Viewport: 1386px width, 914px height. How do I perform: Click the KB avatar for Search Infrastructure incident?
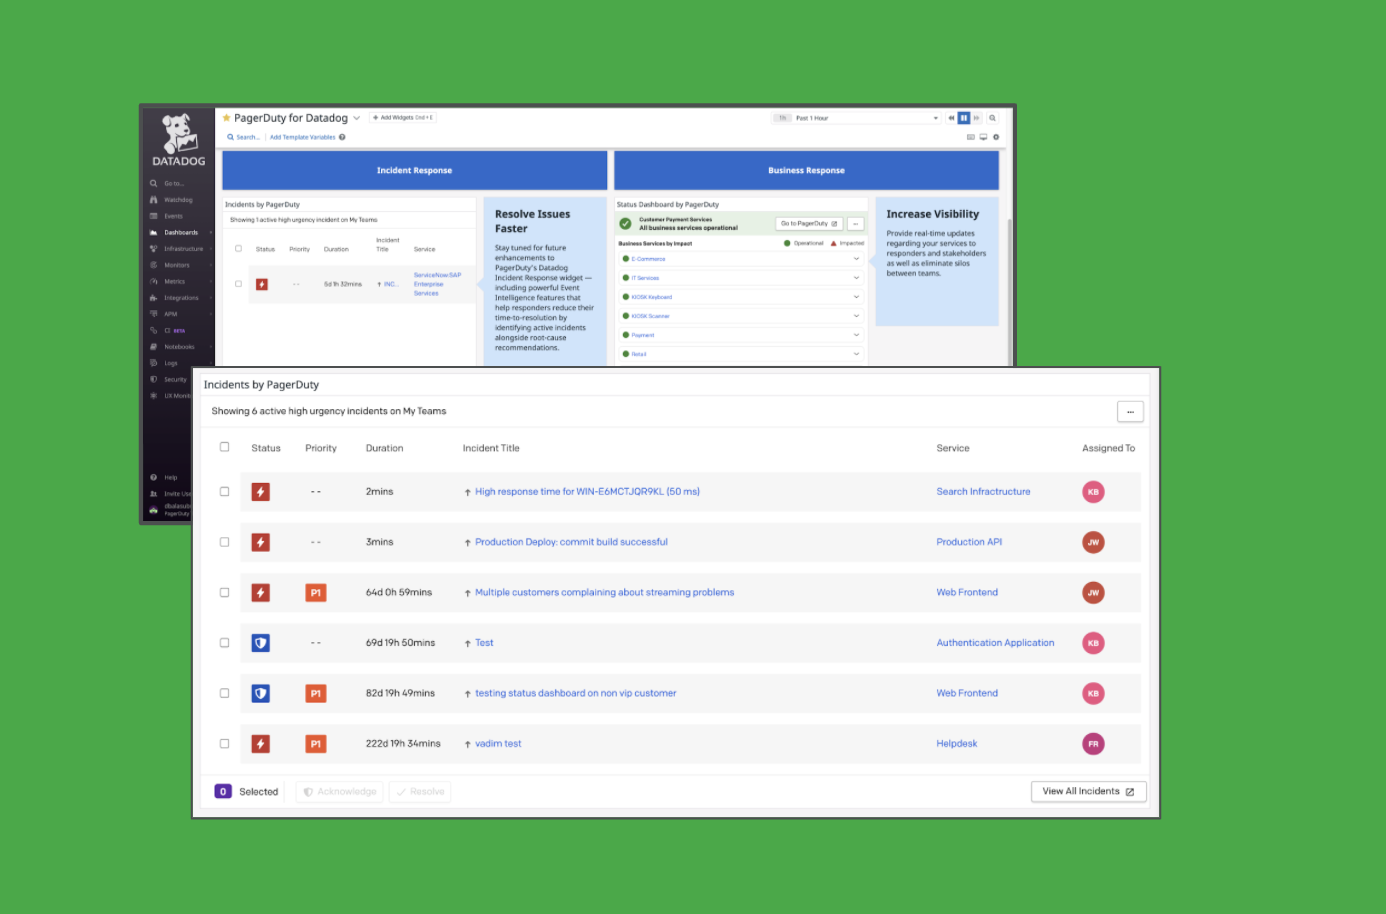pyautogui.click(x=1093, y=492)
